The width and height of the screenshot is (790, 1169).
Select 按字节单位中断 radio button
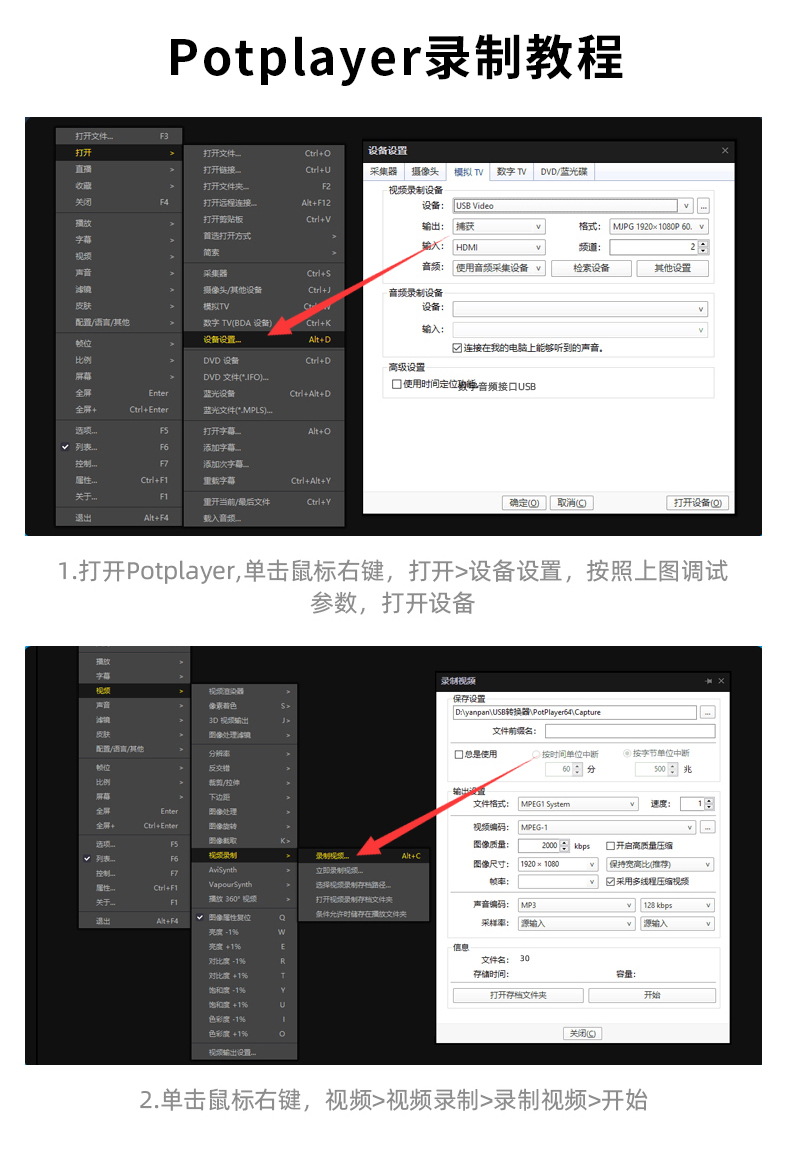627,753
